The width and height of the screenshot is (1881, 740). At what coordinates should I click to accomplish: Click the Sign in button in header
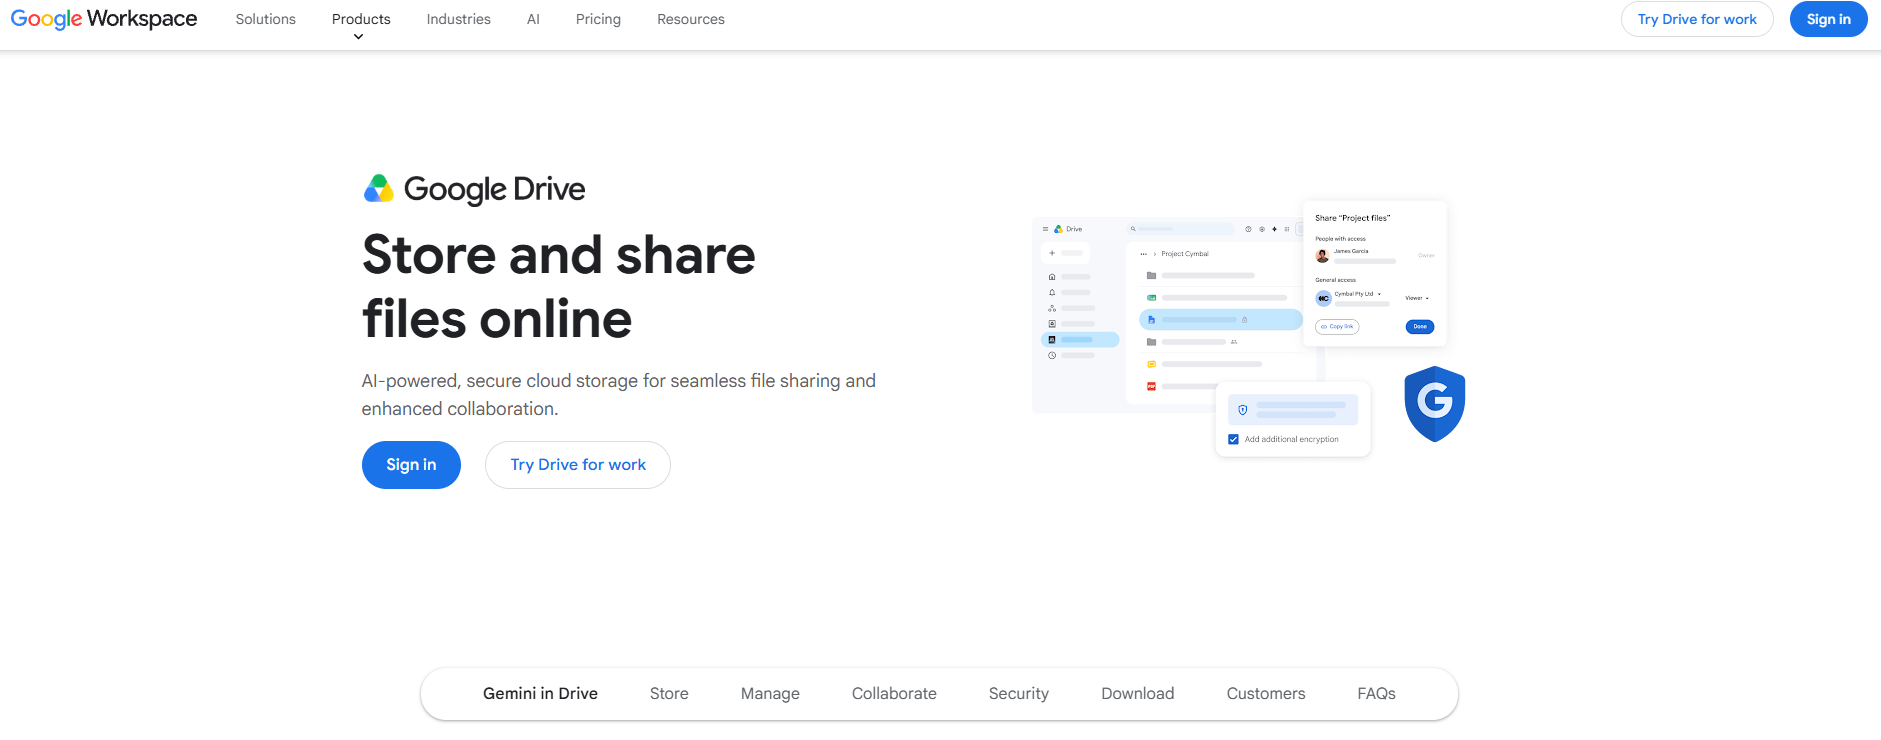click(1828, 19)
